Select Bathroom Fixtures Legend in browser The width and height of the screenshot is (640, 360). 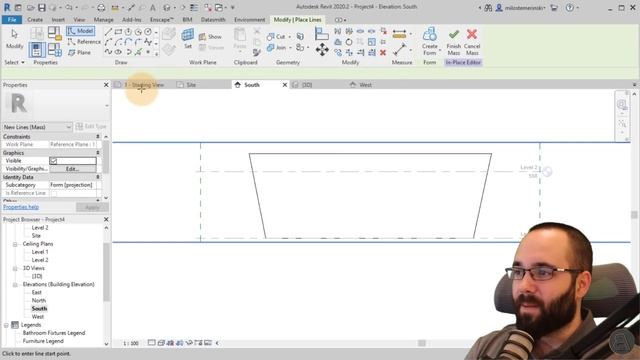click(x=53, y=333)
